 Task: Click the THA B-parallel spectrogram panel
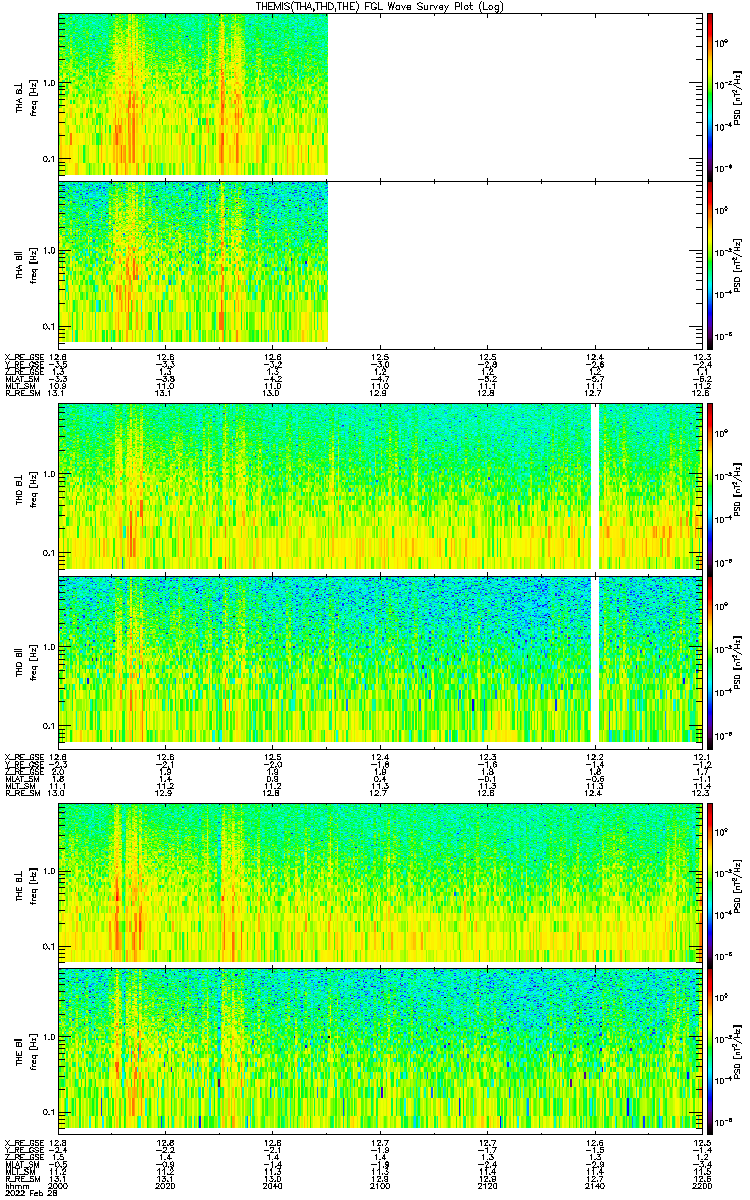click(380, 264)
